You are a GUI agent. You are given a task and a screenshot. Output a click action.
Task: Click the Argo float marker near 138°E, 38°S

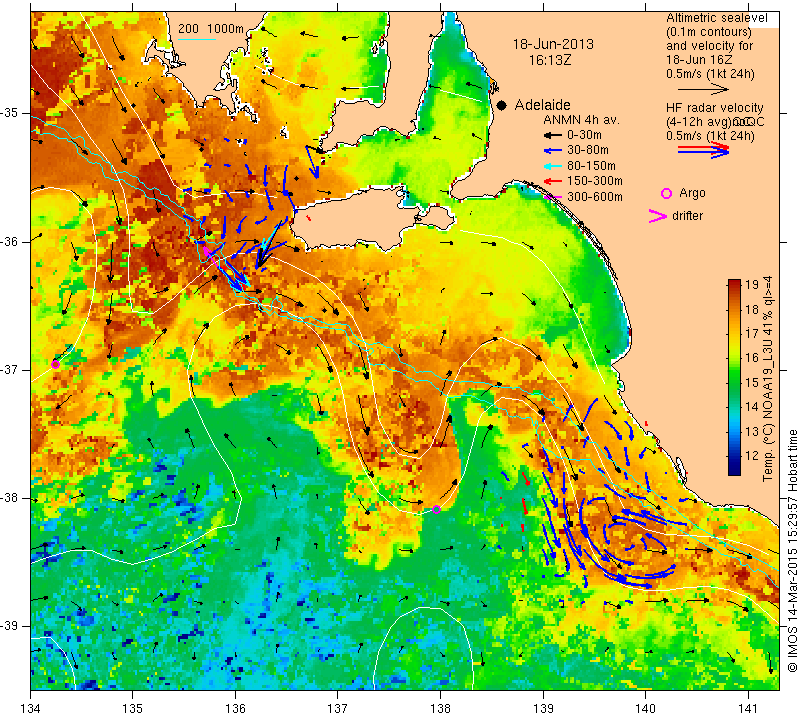436,509
